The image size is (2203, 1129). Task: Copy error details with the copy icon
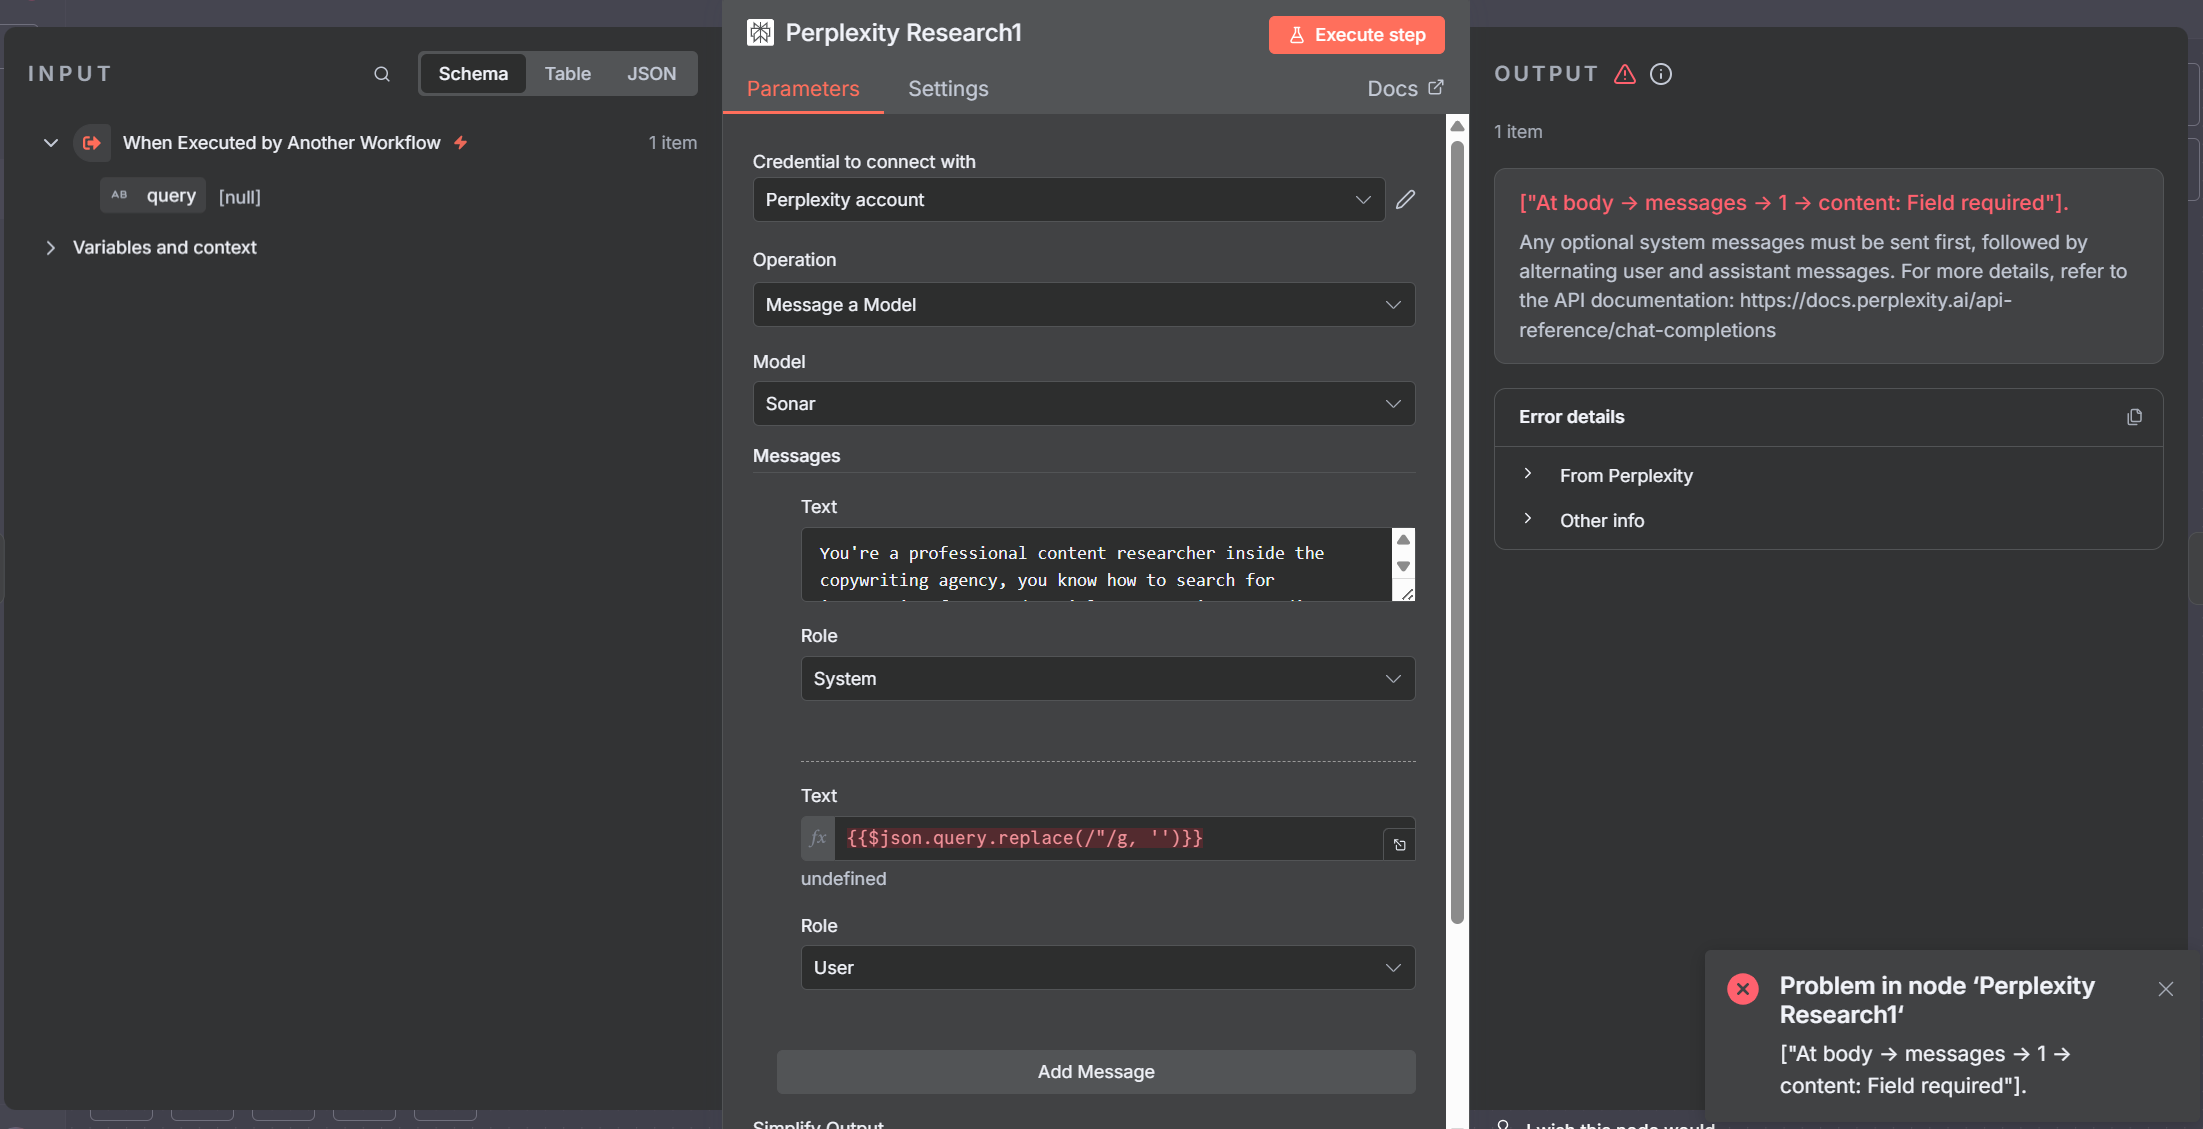[2134, 417]
